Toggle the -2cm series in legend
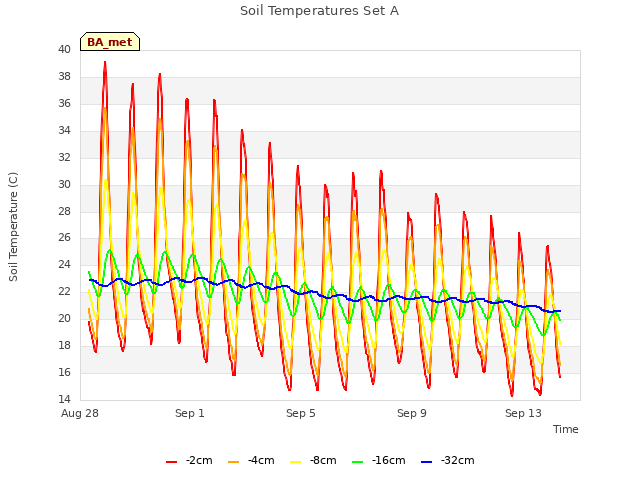Image resolution: width=640 pixels, height=480 pixels. (x=189, y=461)
